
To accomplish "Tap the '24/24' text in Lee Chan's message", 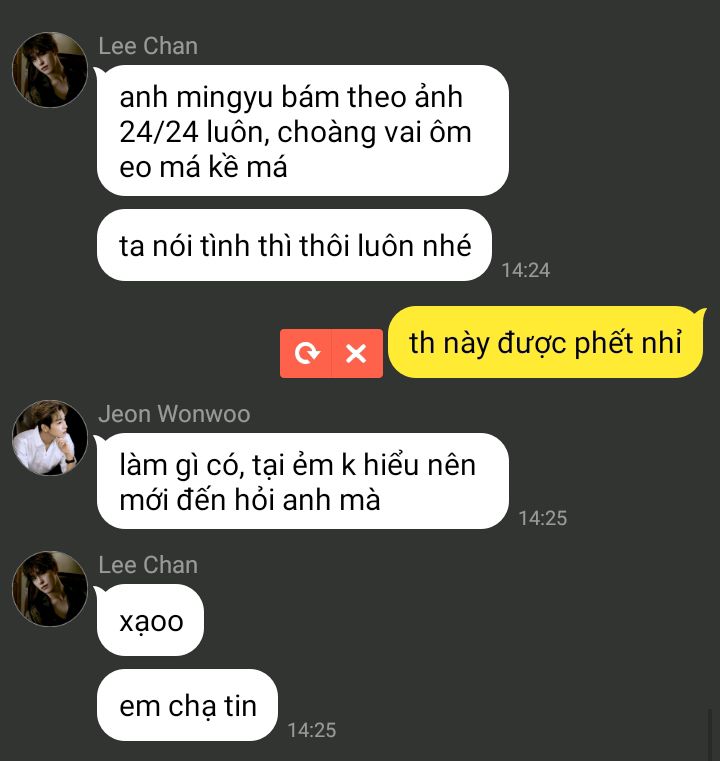I will (x=159, y=132).
